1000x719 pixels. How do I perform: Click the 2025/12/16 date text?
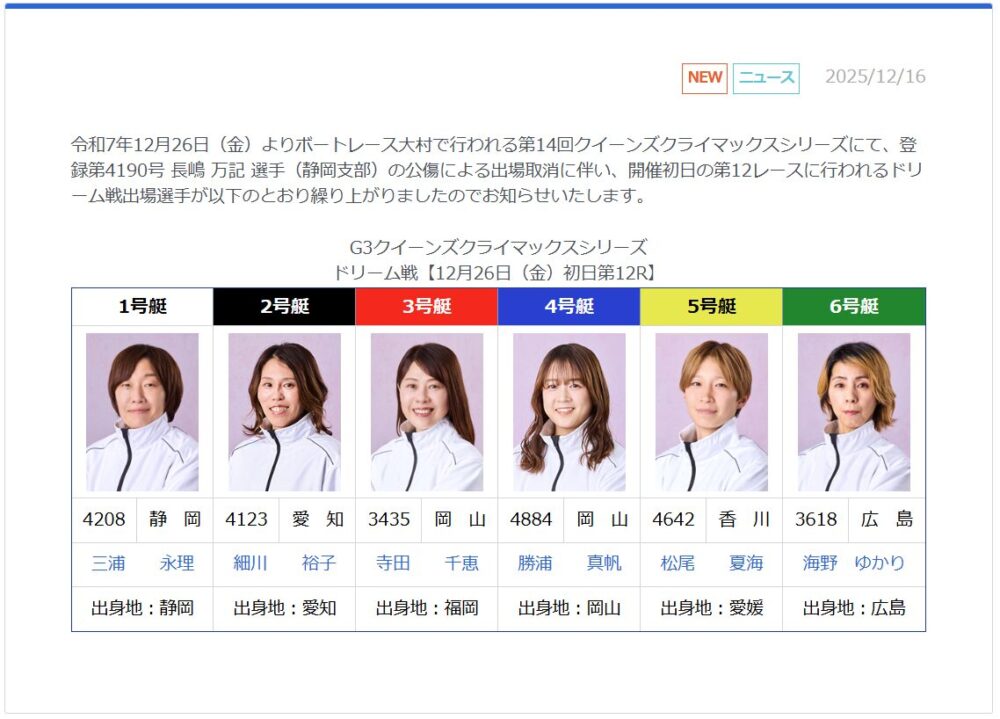click(x=875, y=77)
